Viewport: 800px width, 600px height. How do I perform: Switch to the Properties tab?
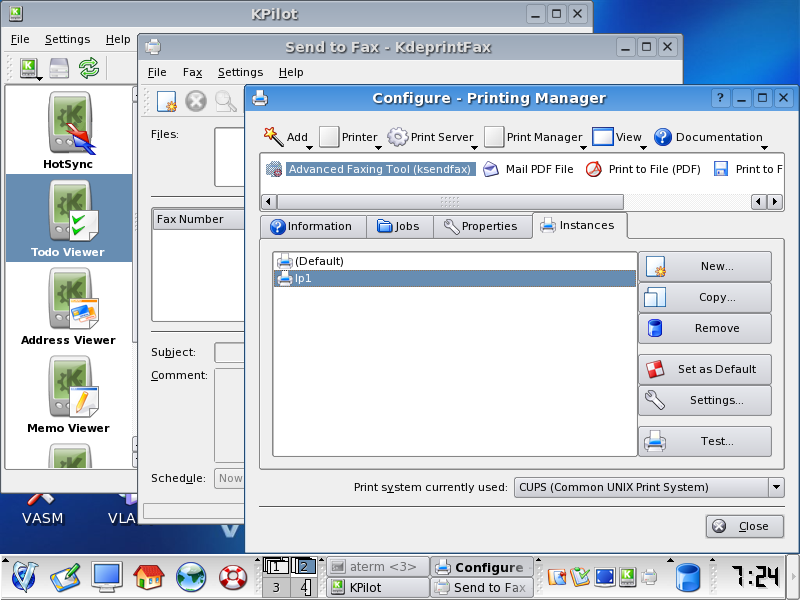coord(481,226)
